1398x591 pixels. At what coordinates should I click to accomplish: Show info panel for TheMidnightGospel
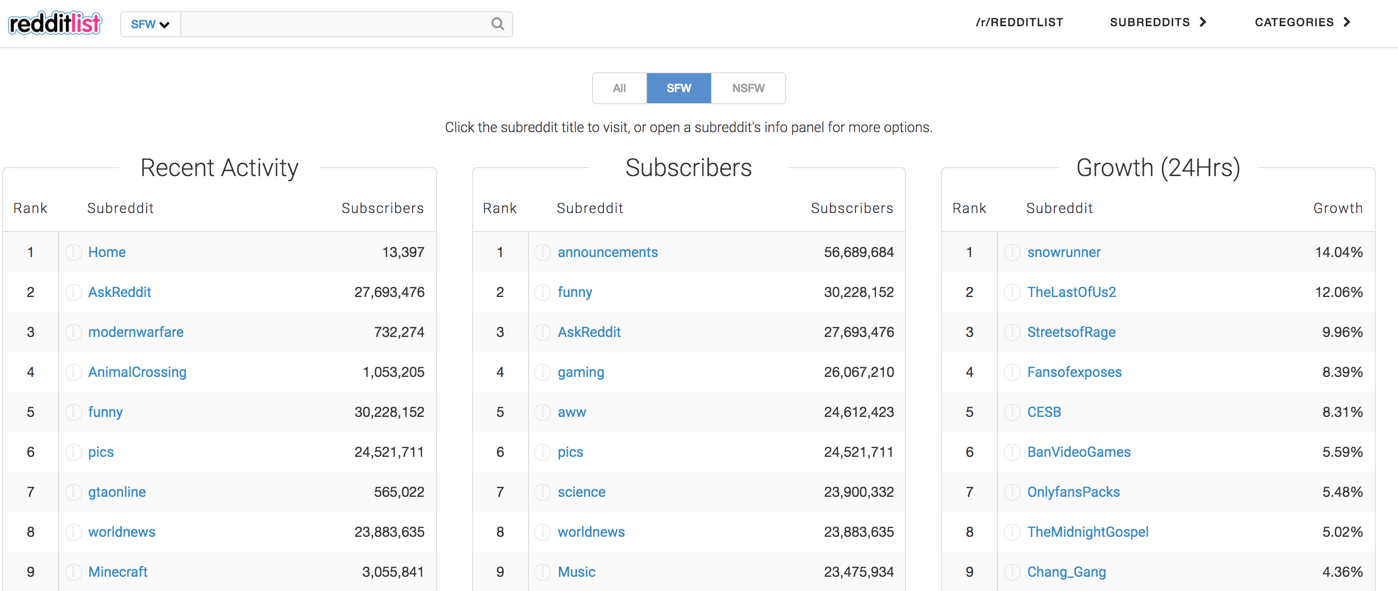[1012, 532]
